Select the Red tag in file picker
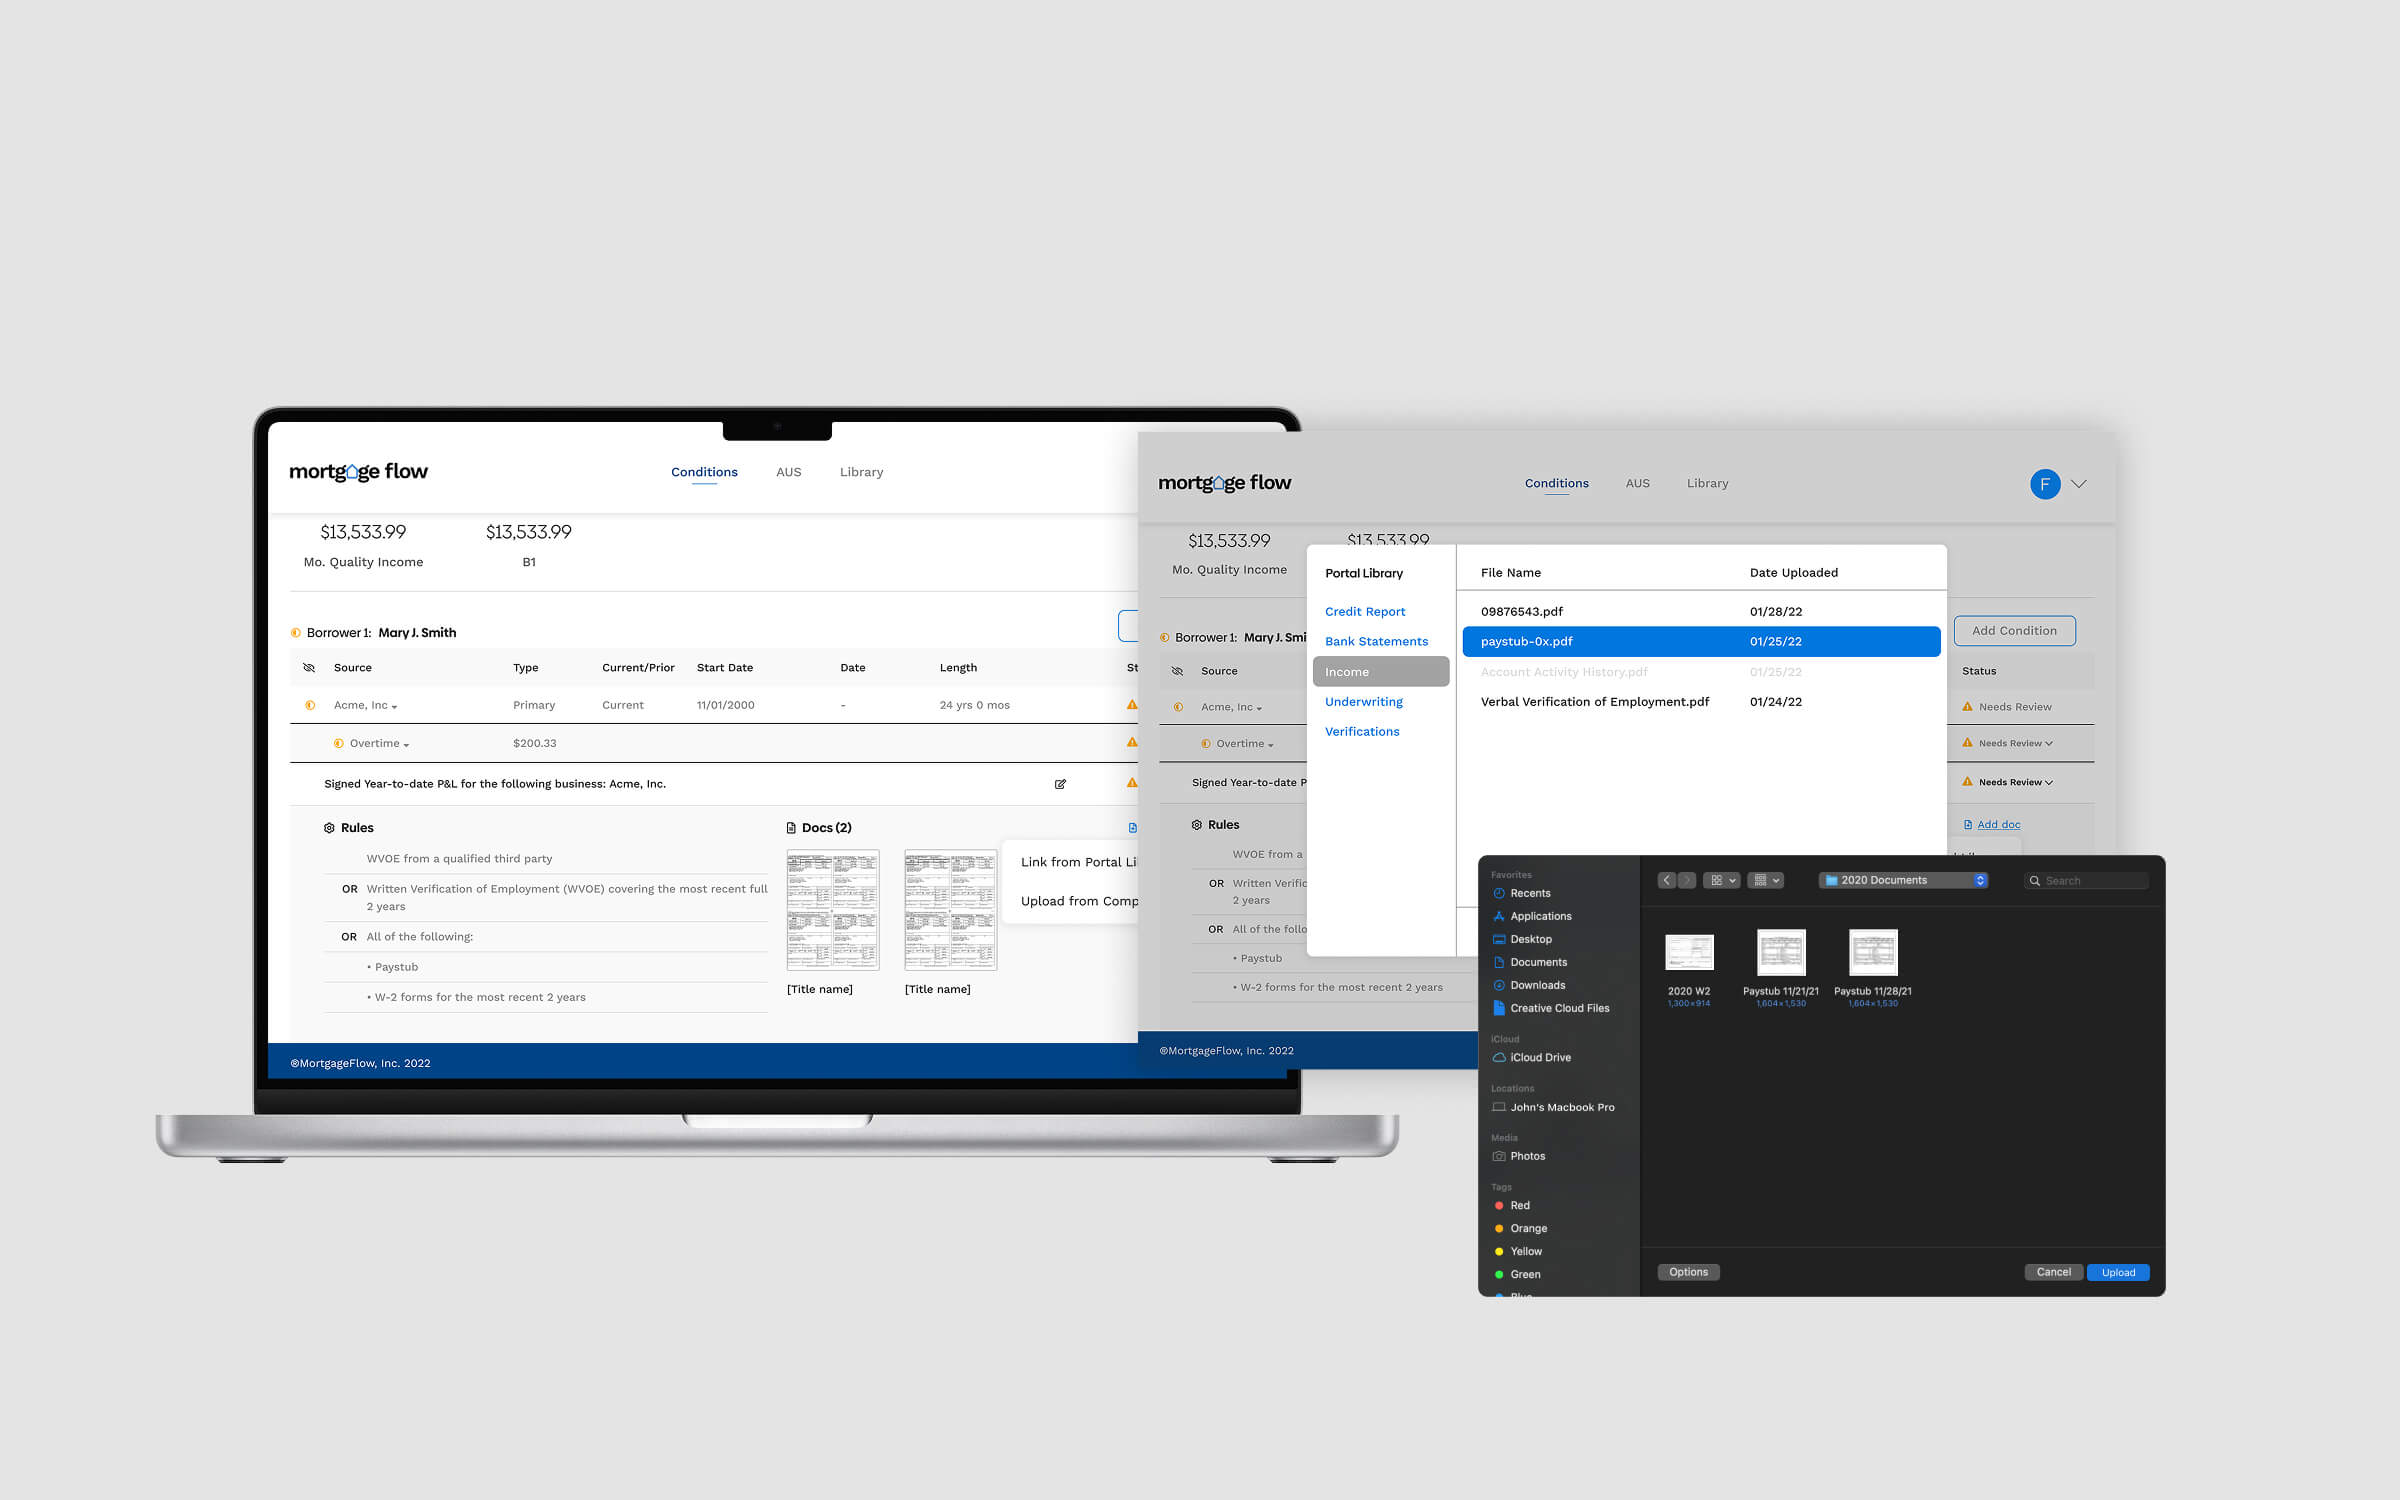Viewport: 2400px width, 1500px height. click(x=1519, y=1205)
